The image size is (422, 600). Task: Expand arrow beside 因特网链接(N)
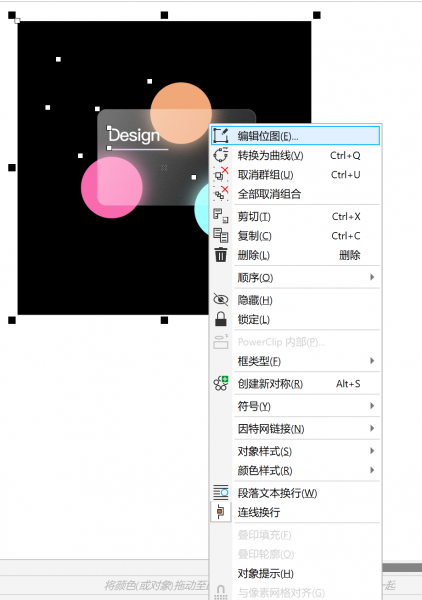[372, 428]
